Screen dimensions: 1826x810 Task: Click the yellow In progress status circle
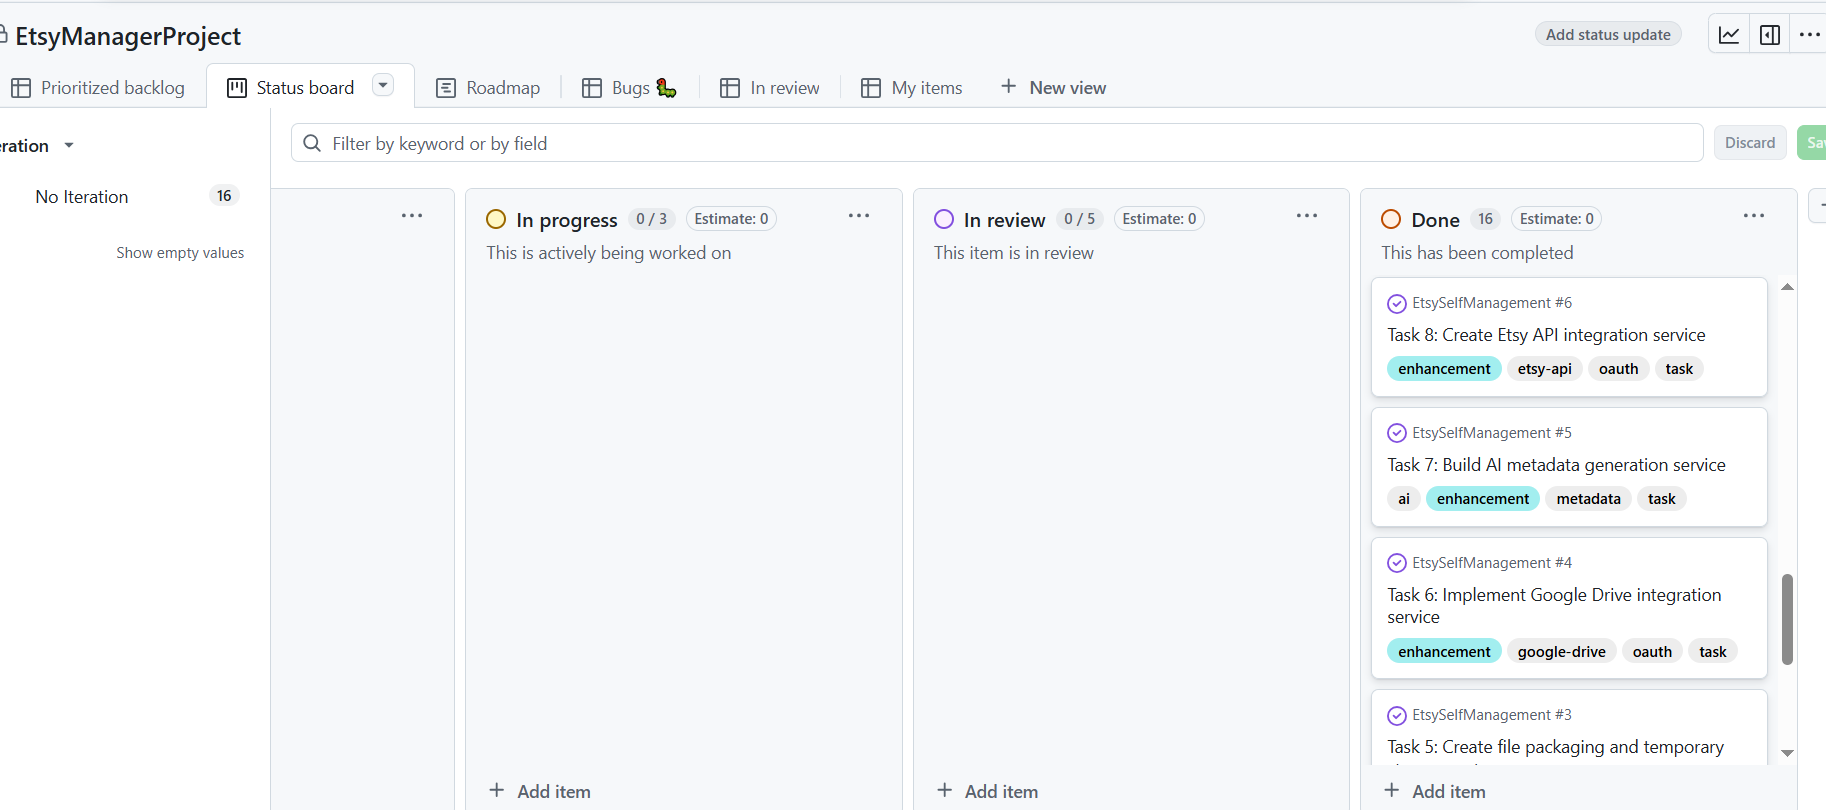pos(496,219)
